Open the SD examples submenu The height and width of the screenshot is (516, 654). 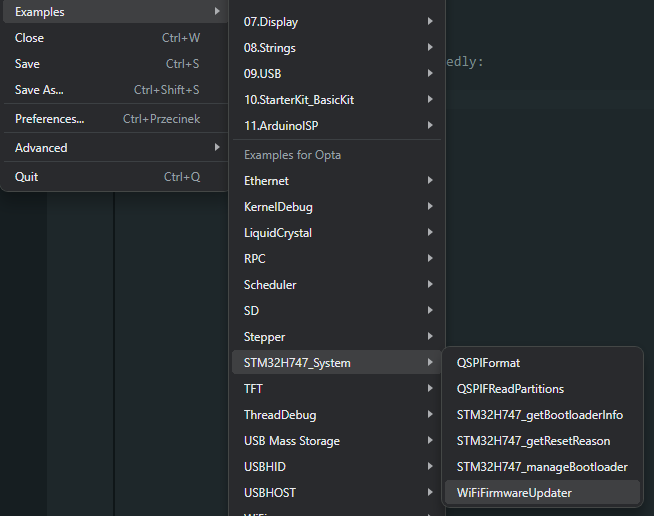(337, 311)
